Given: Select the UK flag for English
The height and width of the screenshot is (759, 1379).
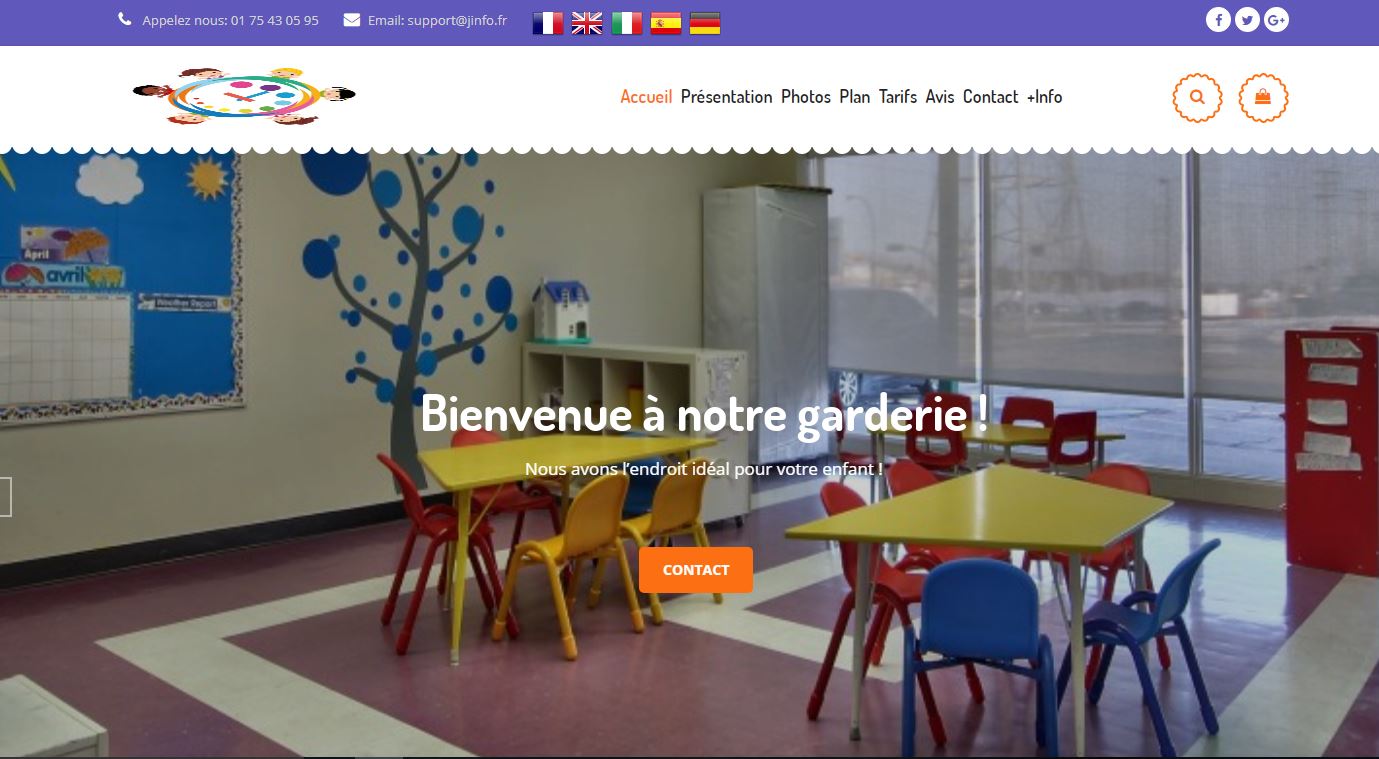Looking at the screenshot, I should click(x=587, y=23).
